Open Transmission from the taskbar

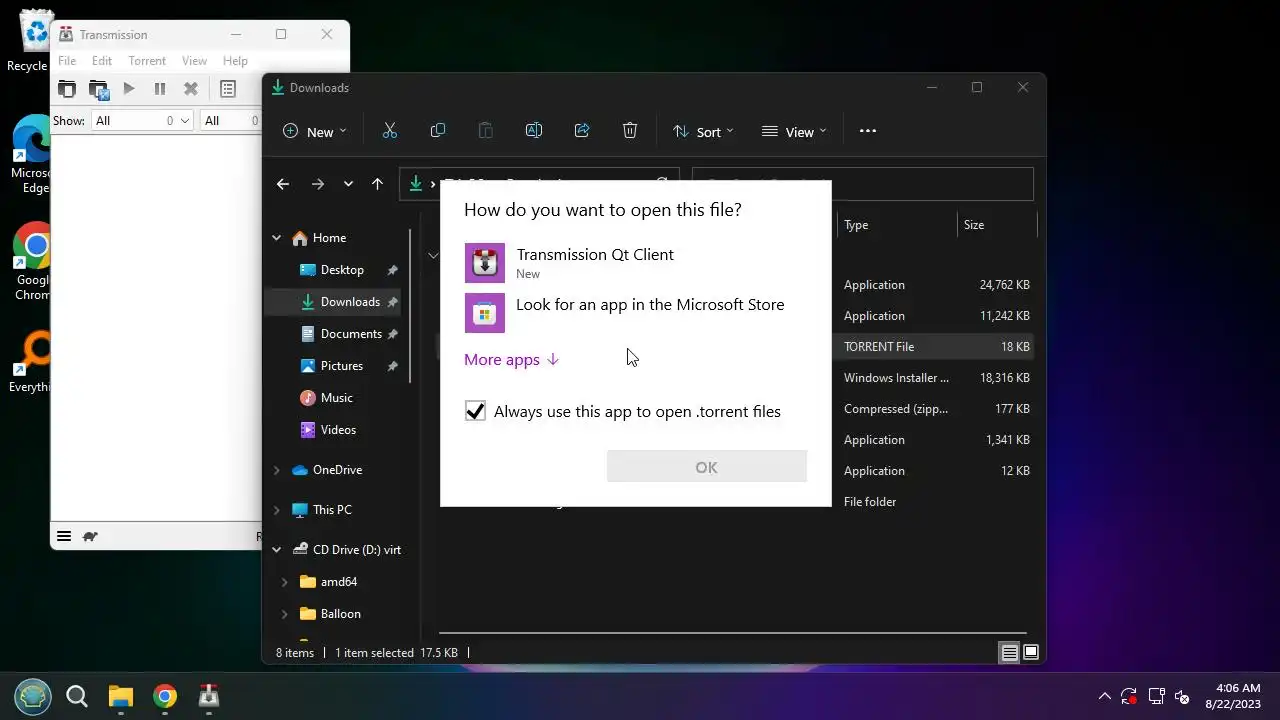pyautogui.click(x=209, y=696)
